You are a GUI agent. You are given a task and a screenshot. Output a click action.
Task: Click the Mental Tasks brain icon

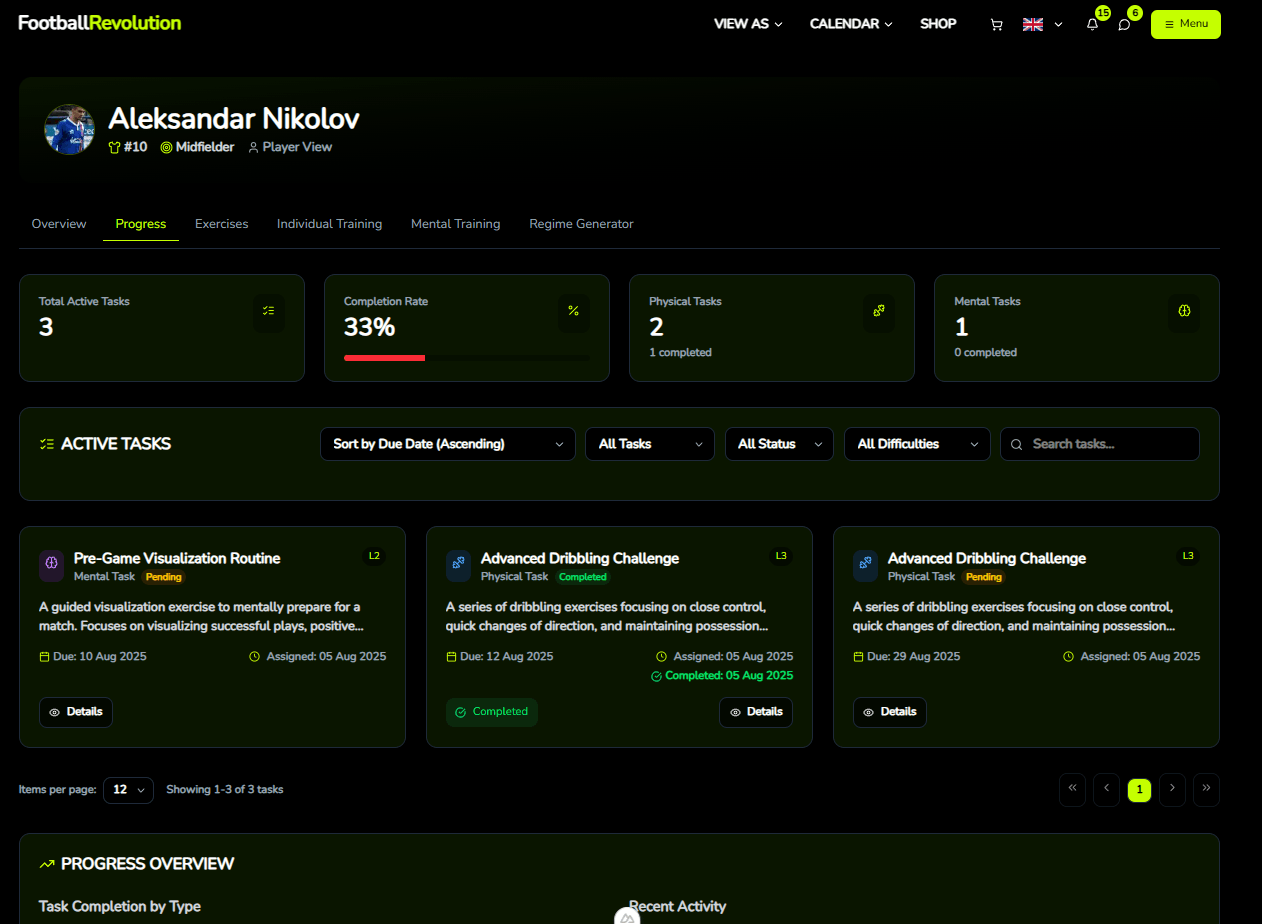click(1184, 311)
